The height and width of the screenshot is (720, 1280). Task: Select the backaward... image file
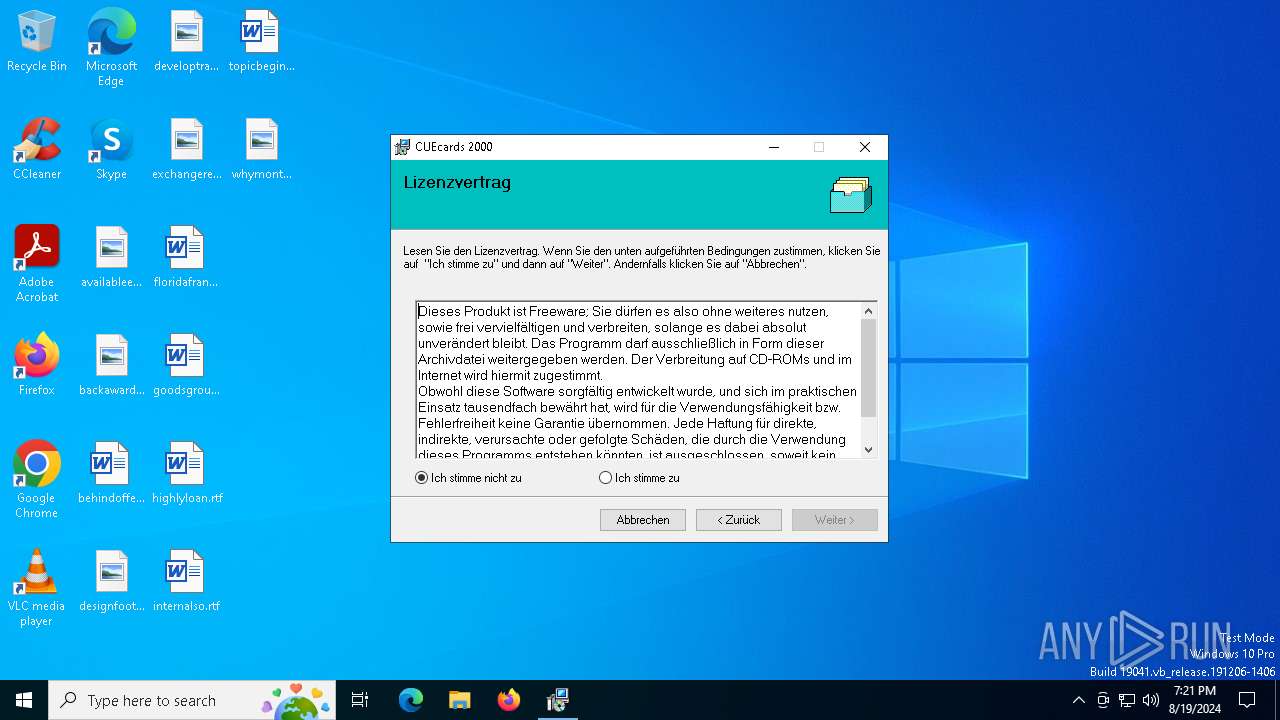pyautogui.click(x=111, y=366)
